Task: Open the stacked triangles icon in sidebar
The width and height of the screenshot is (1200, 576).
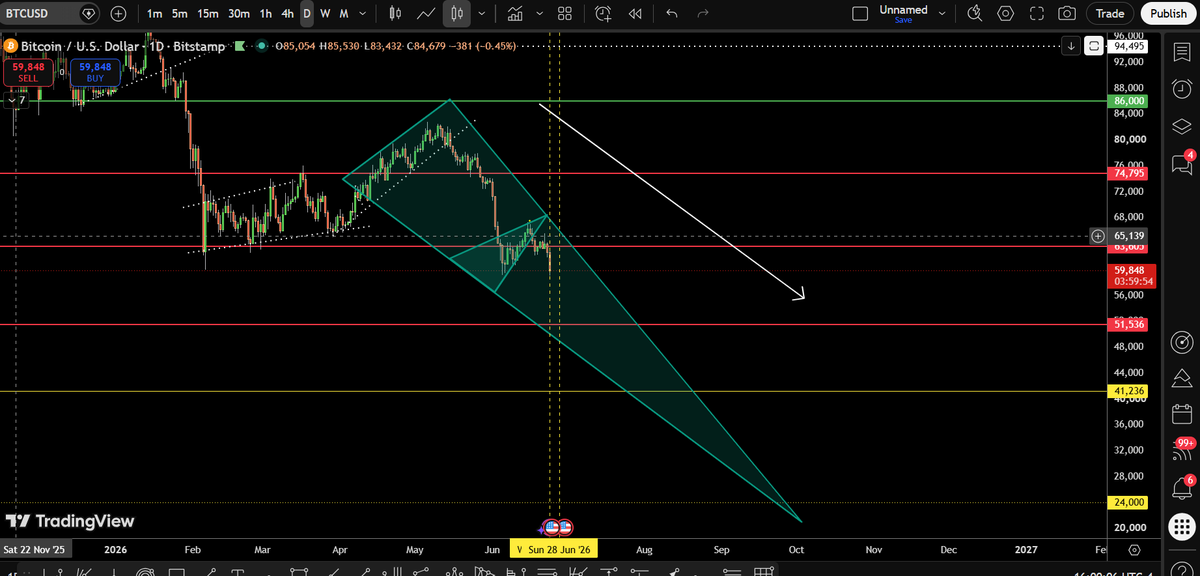Action: pos(1182,379)
